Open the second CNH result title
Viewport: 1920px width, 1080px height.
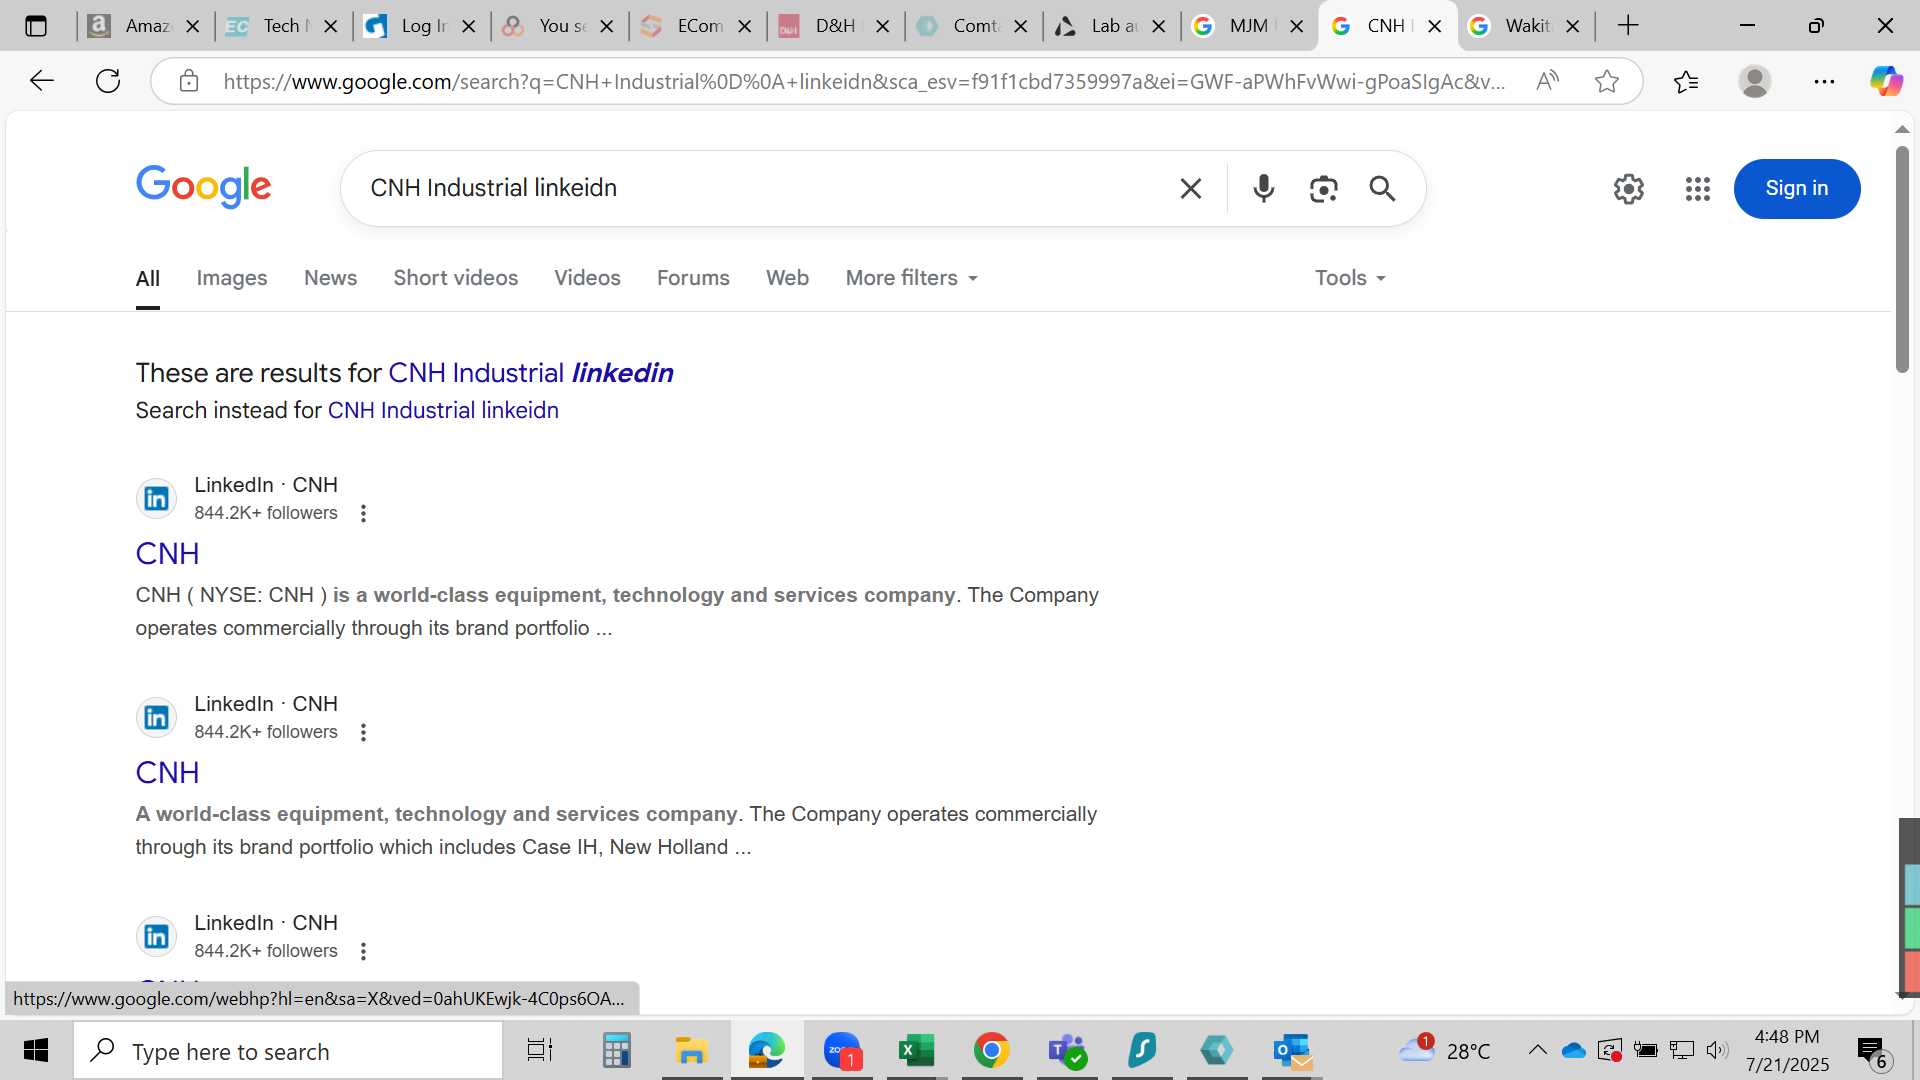click(167, 773)
